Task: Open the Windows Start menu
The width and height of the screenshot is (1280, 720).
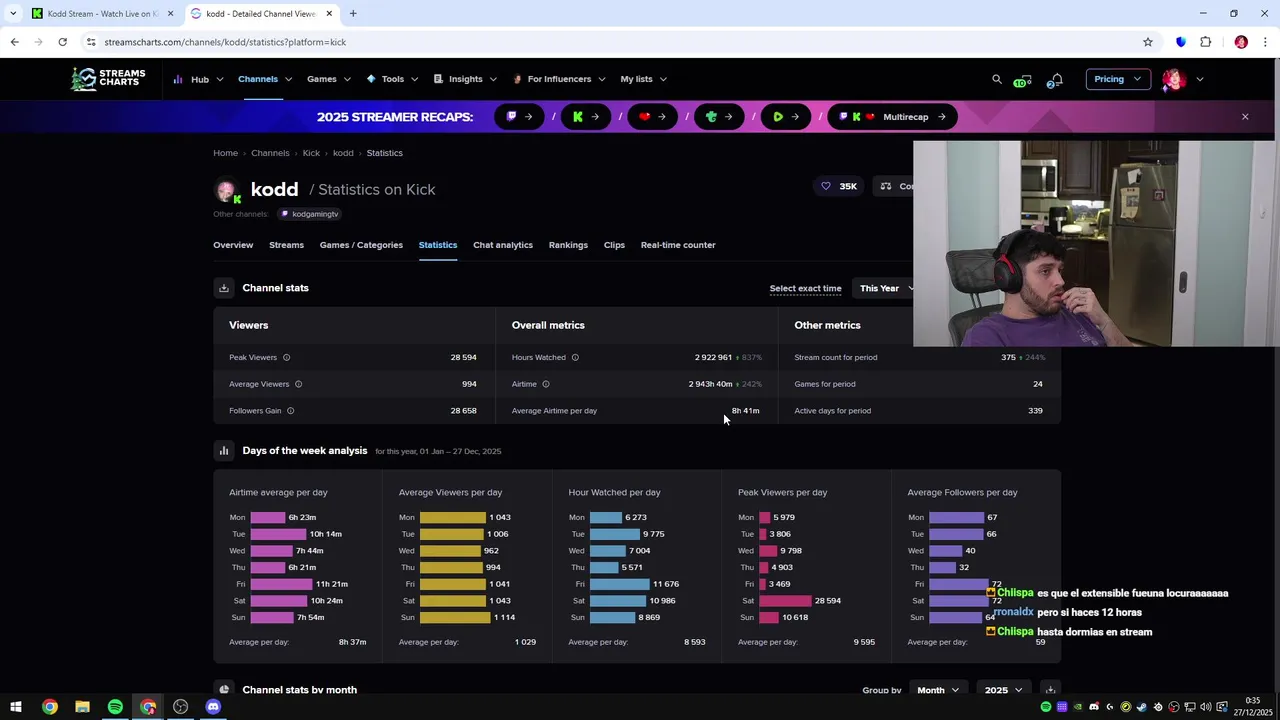Action: coord(16,707)
